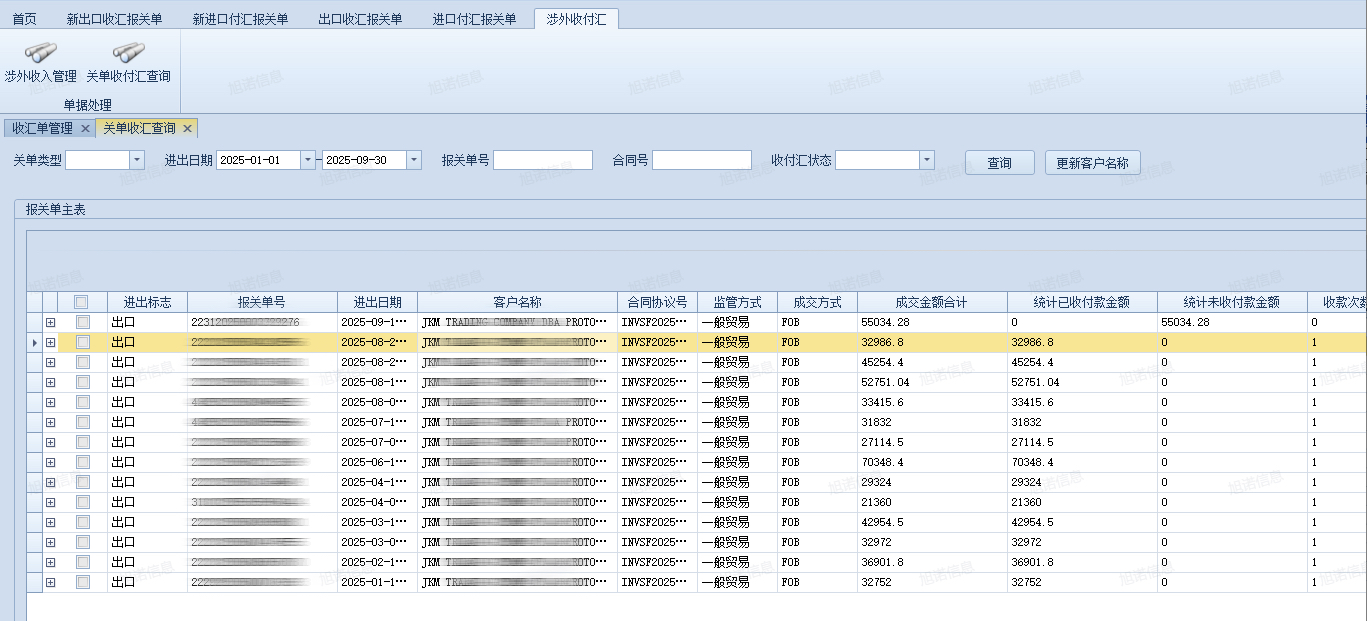Viewport: 1367px width, 621px height.
Task: Open 涉外收入管理 ribbon icon
Action: pyautogui.click(x=40, y=62)
